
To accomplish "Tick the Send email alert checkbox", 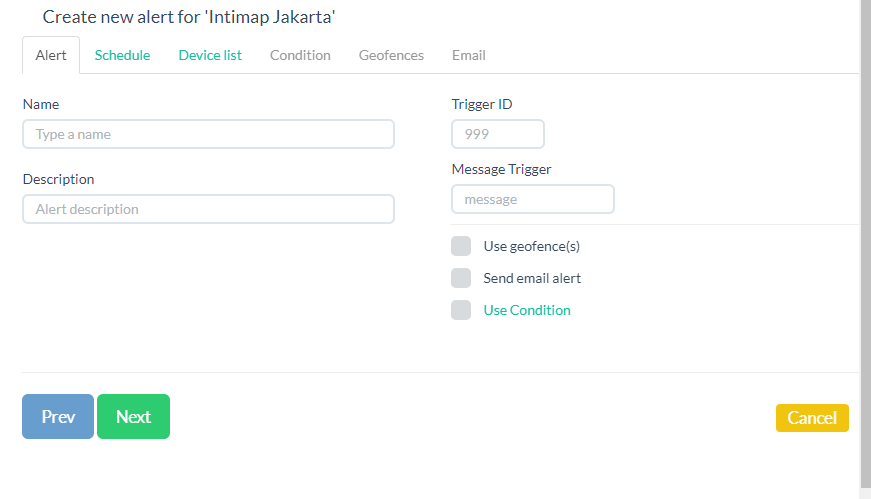I will pos(461,278).
